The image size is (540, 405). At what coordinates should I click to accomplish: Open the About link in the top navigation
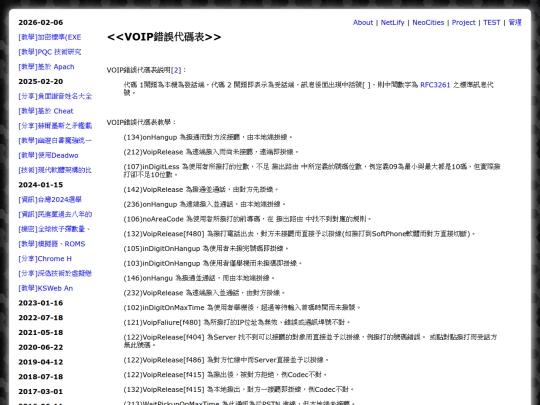pos(363,22)
